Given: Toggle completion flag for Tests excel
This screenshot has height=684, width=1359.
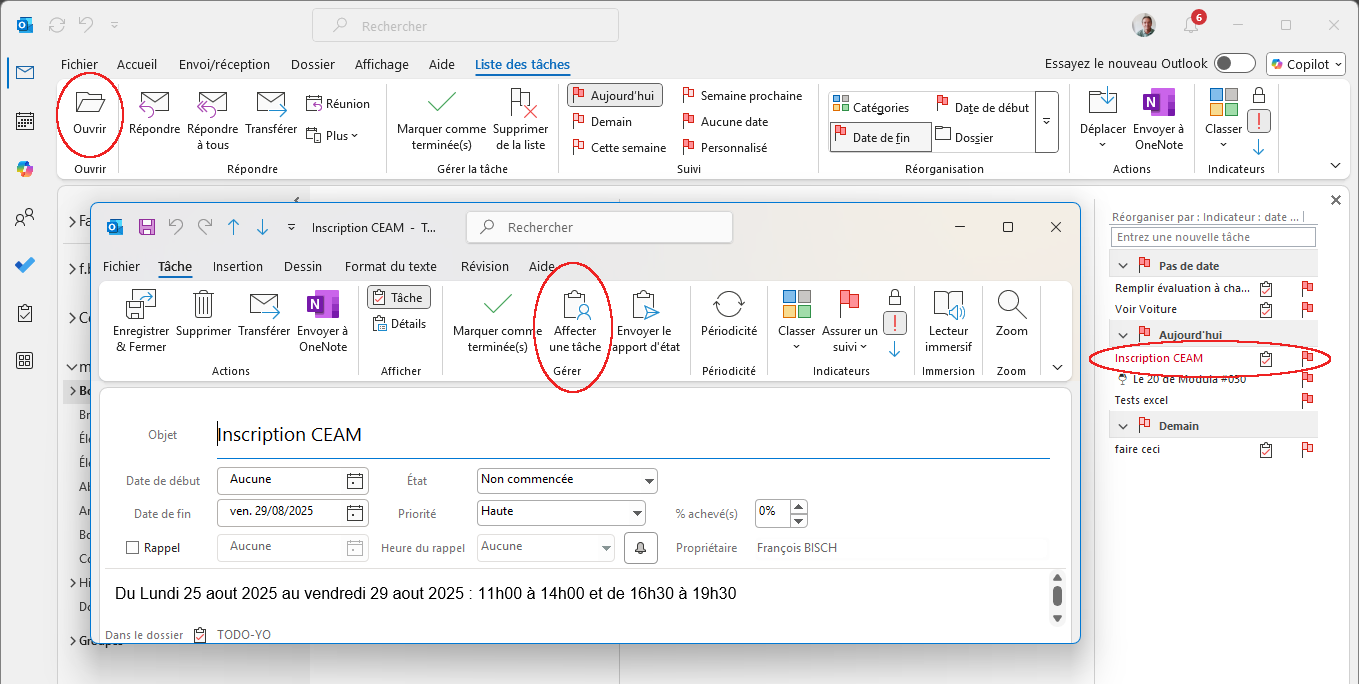Looking at the screenshot, I should tap(1306, 400).
